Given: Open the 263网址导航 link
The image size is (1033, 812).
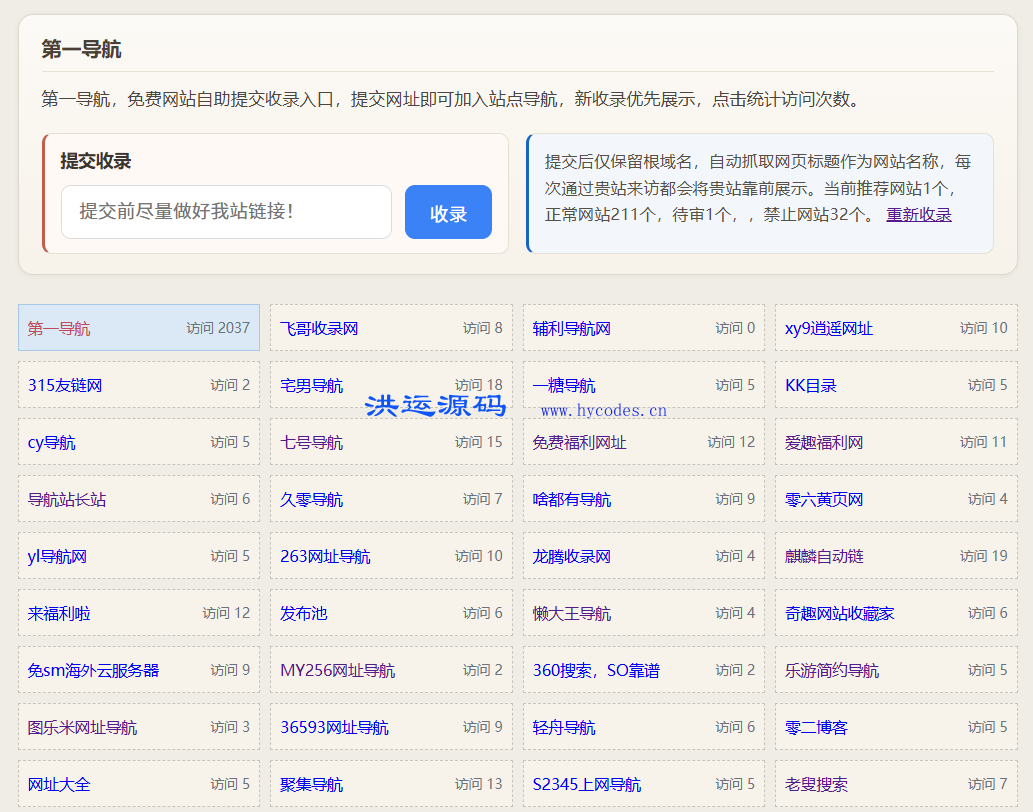Looking at the screenshot, I should (x=325, y=556).
